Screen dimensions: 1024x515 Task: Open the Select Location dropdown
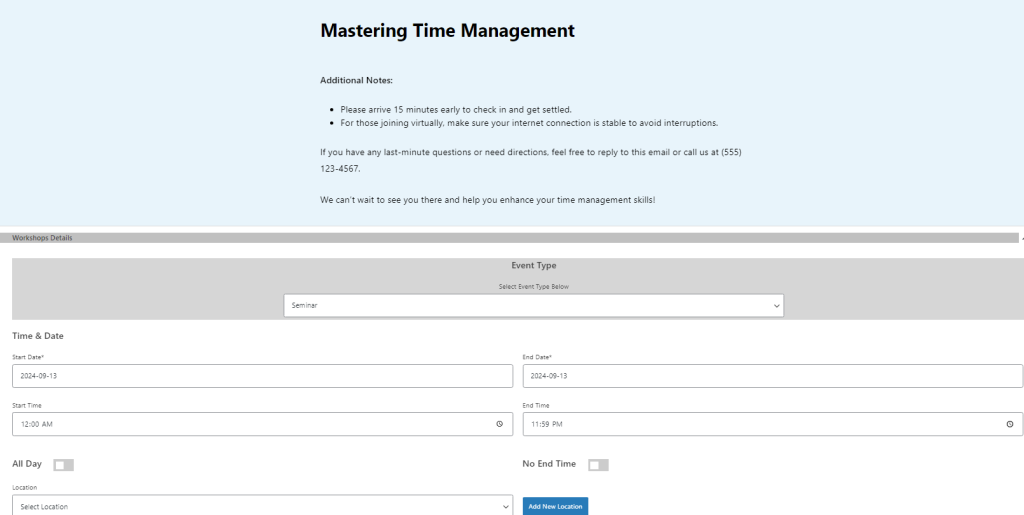pyautogui.click(x=263, y=507)
